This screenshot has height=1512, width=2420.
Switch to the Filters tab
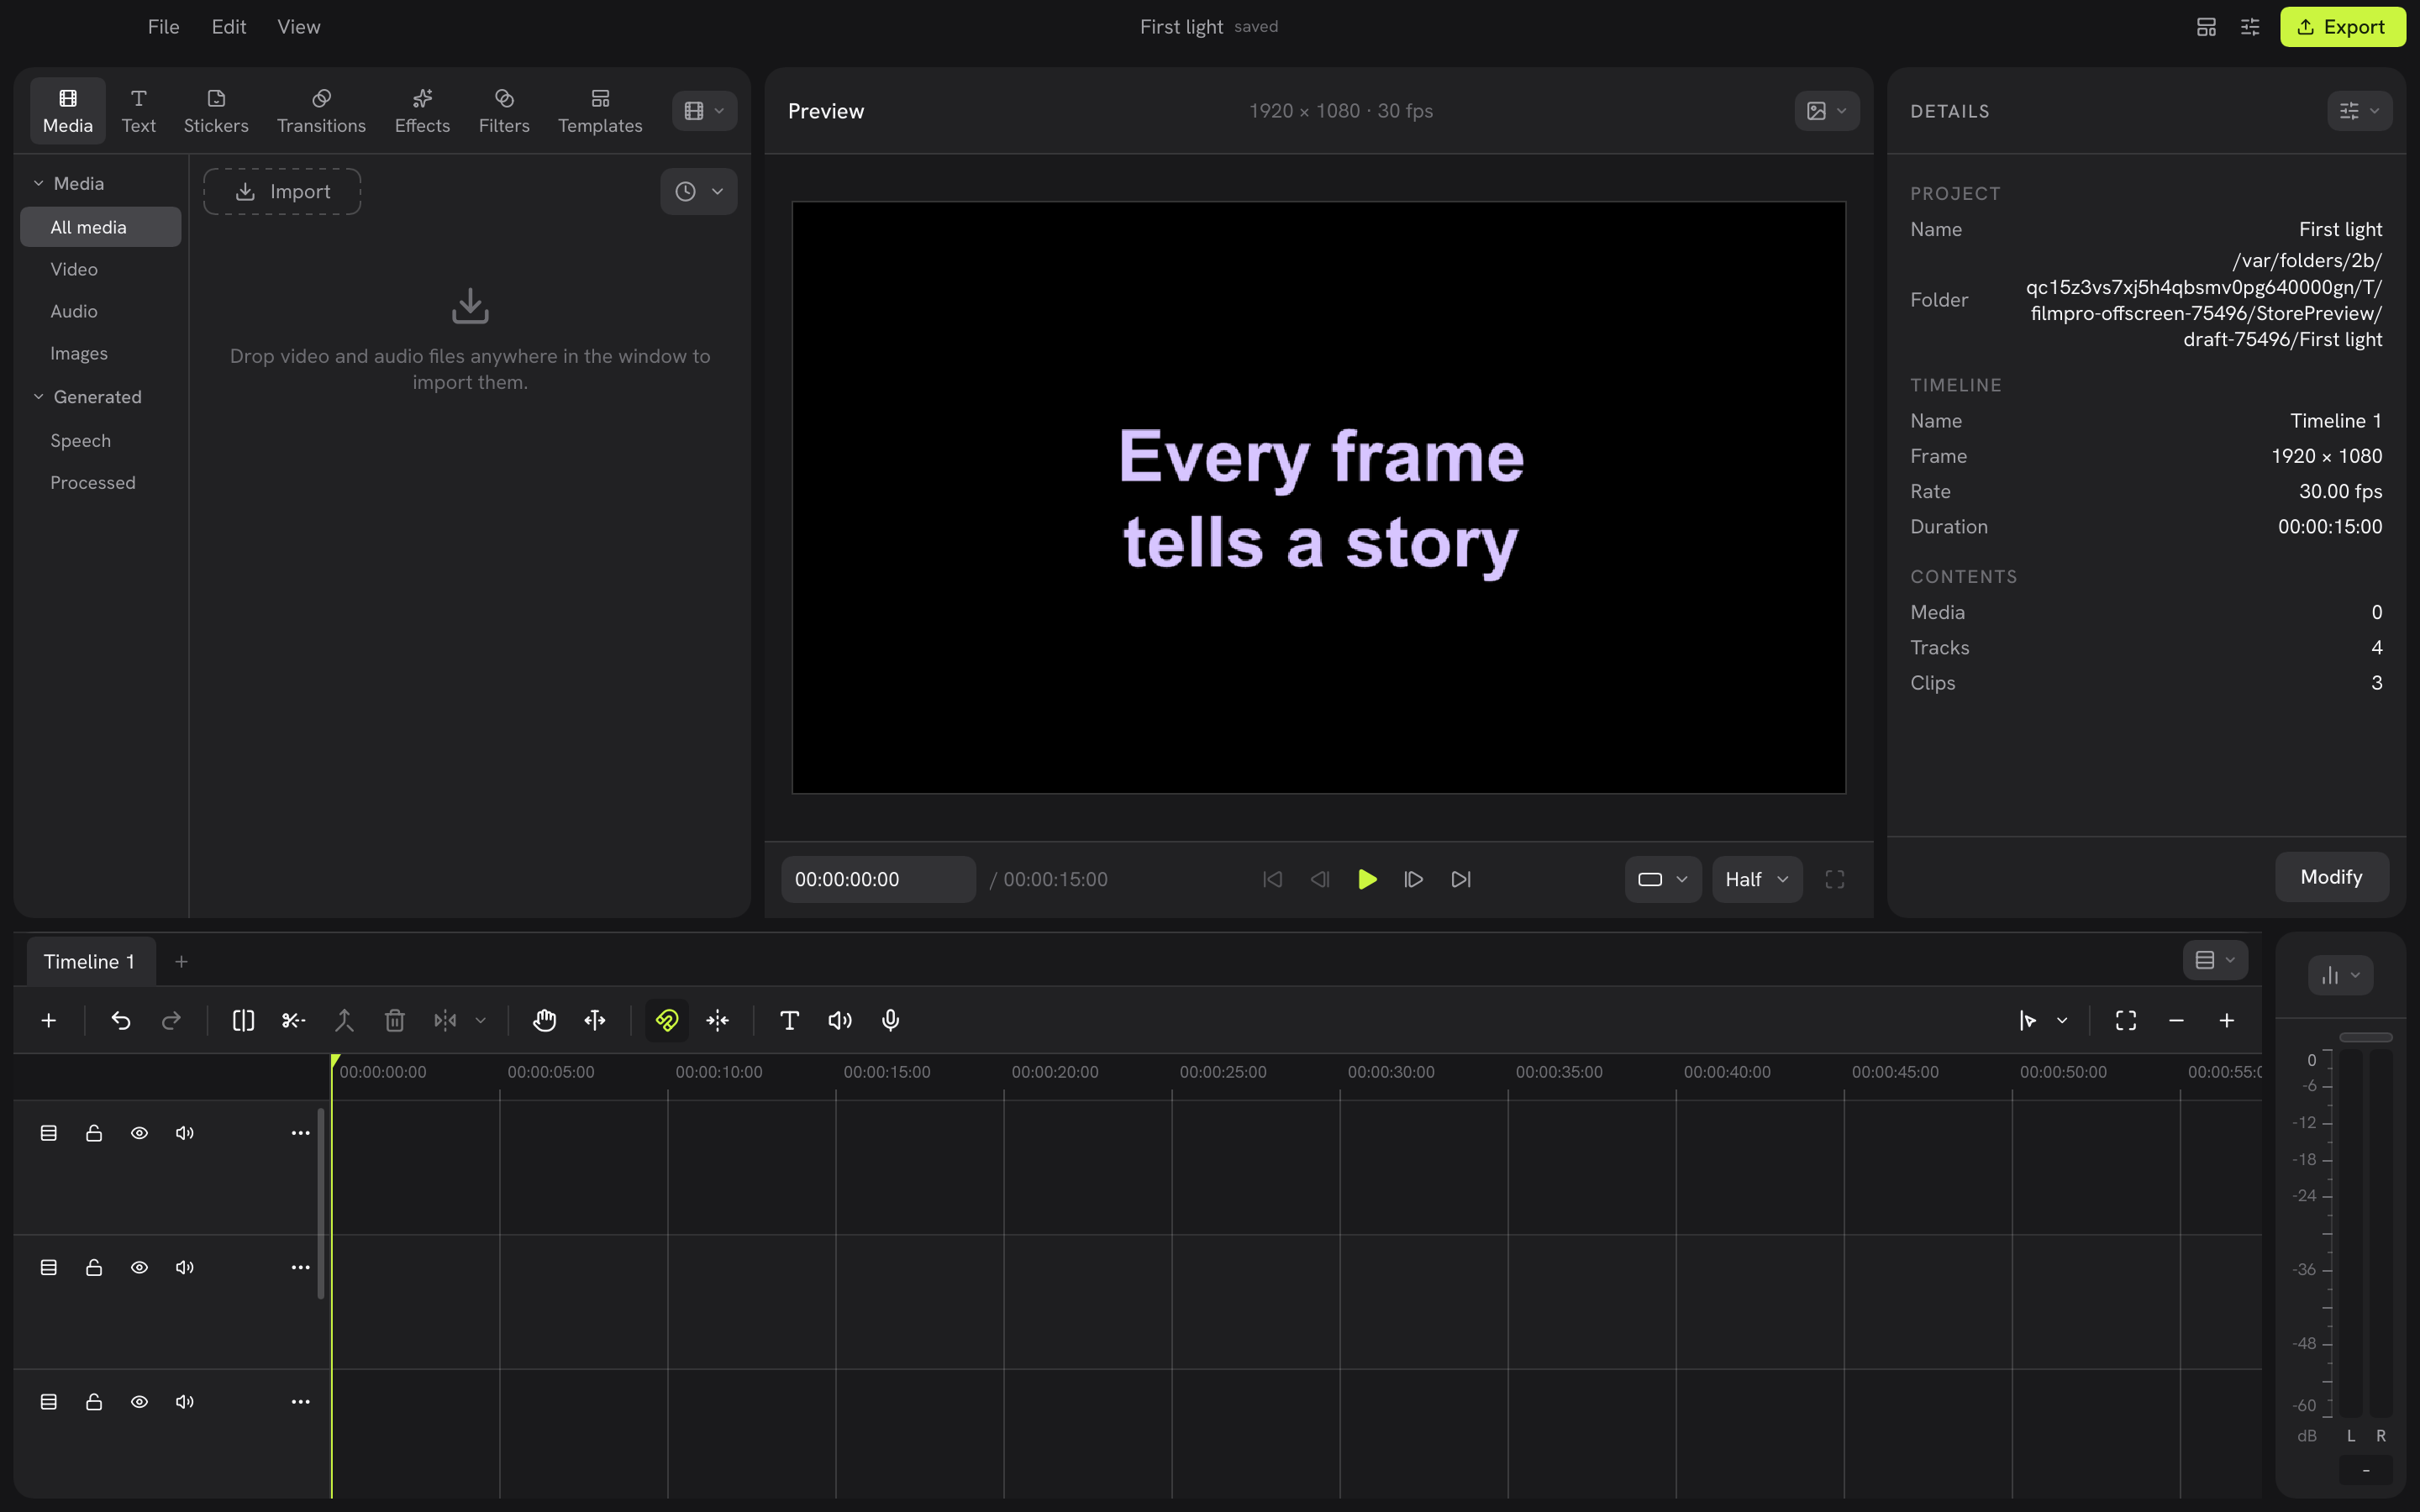click(x=504, y=111)
